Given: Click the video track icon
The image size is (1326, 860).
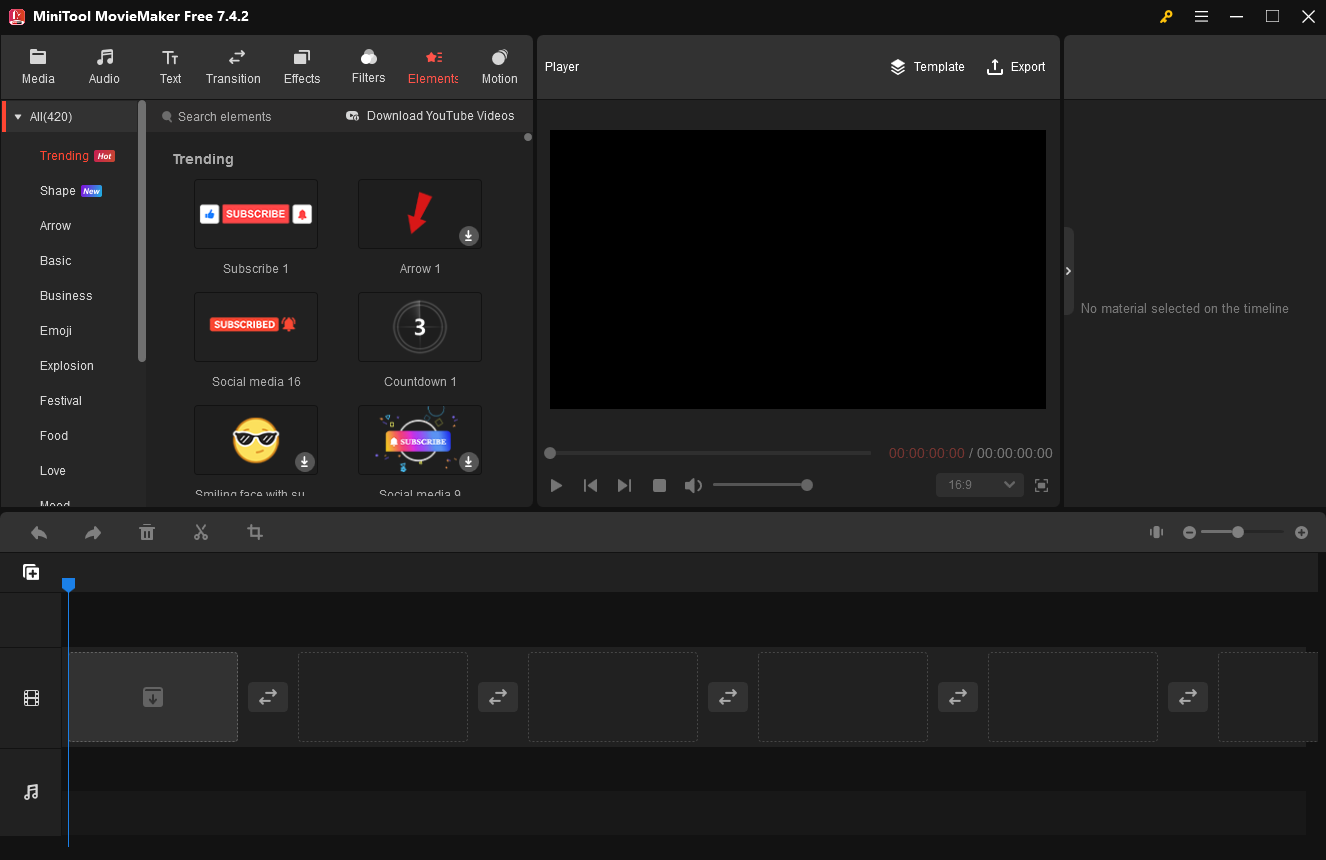Looking at the screenshot, I should 31,698.
